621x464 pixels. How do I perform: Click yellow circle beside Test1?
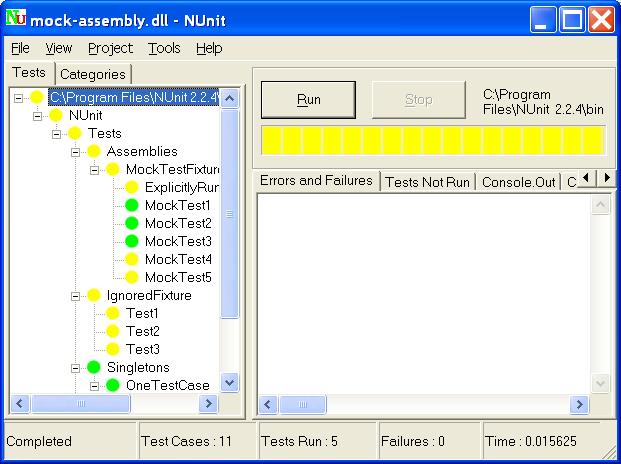pyautogui.click(x=112, y=313)
